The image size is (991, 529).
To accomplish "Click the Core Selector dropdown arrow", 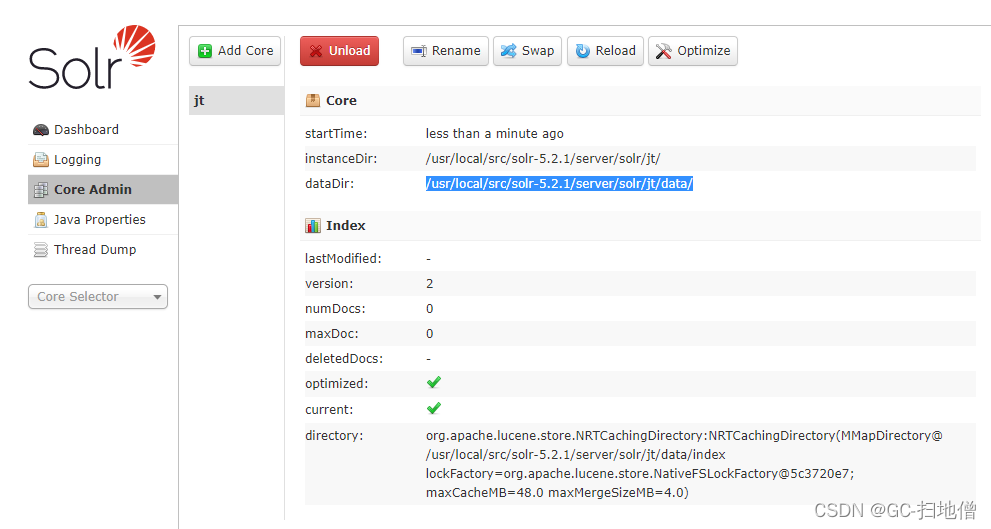I will tap(157, 297).
